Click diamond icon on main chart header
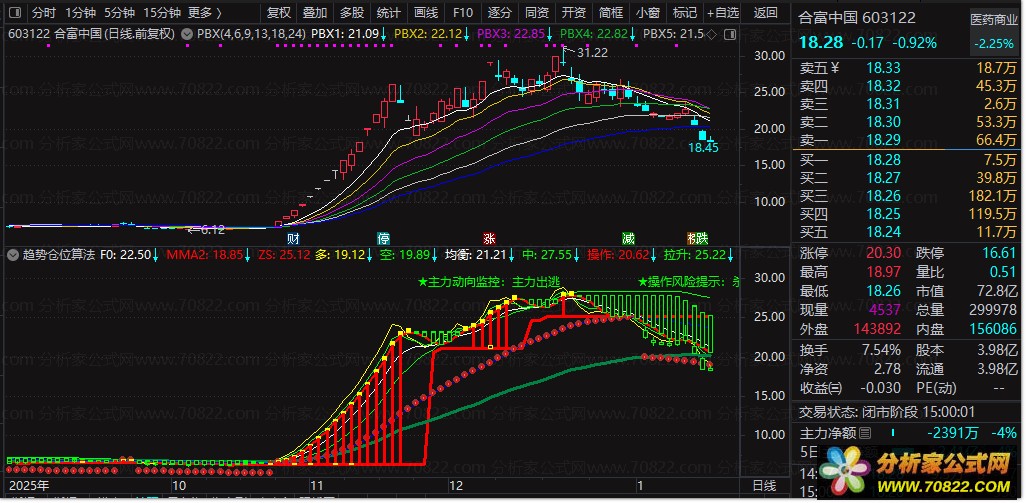This screenshot has width=1027, height=503. (713, 33)
